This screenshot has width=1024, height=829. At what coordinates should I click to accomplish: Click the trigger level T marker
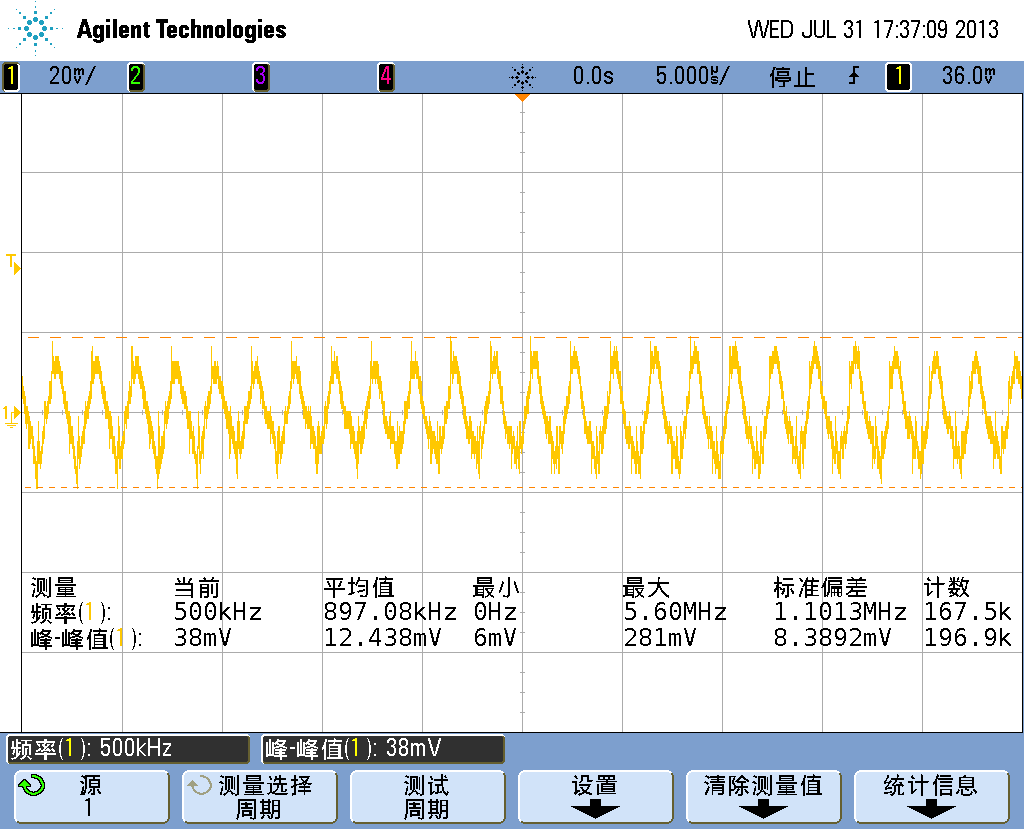(12, 263)
